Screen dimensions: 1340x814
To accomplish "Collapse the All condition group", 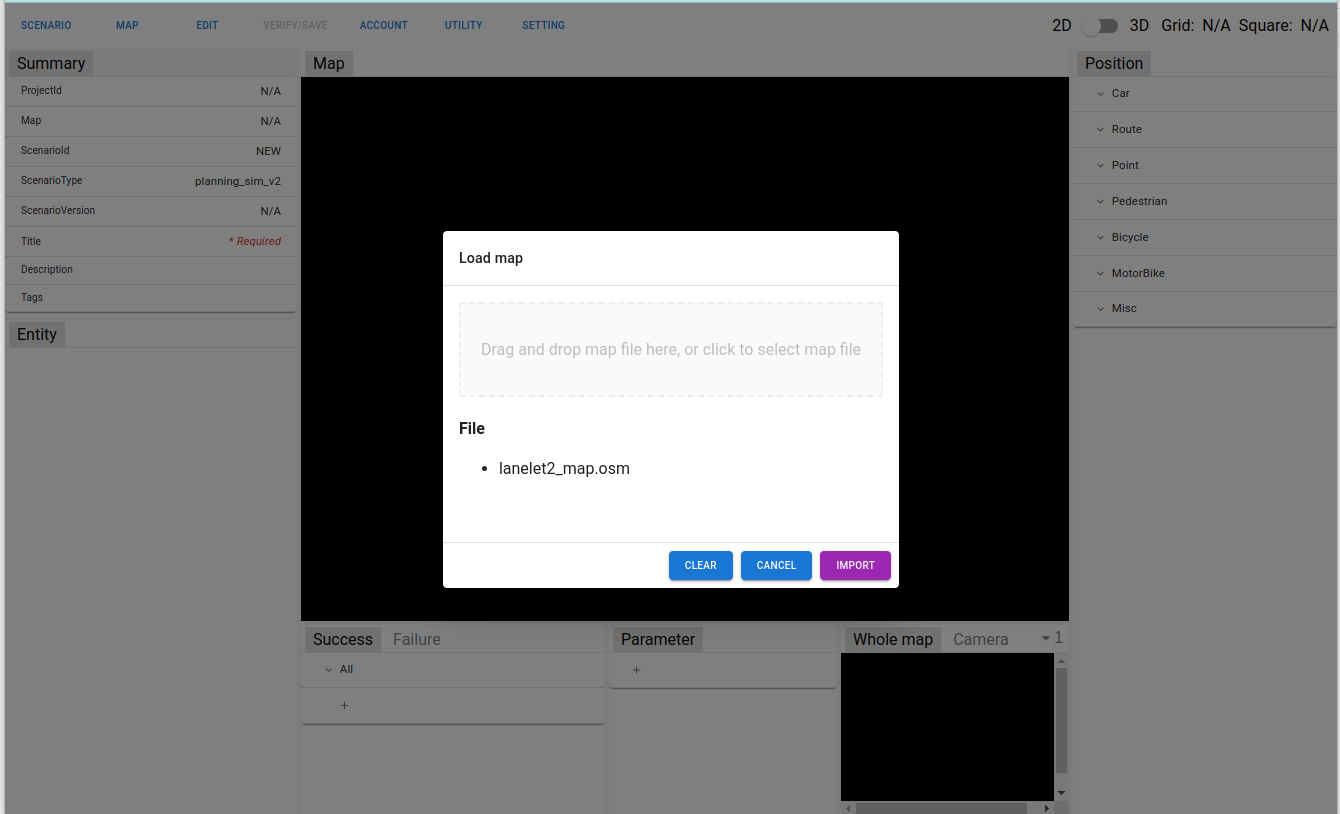I will [x=327, y=669].
